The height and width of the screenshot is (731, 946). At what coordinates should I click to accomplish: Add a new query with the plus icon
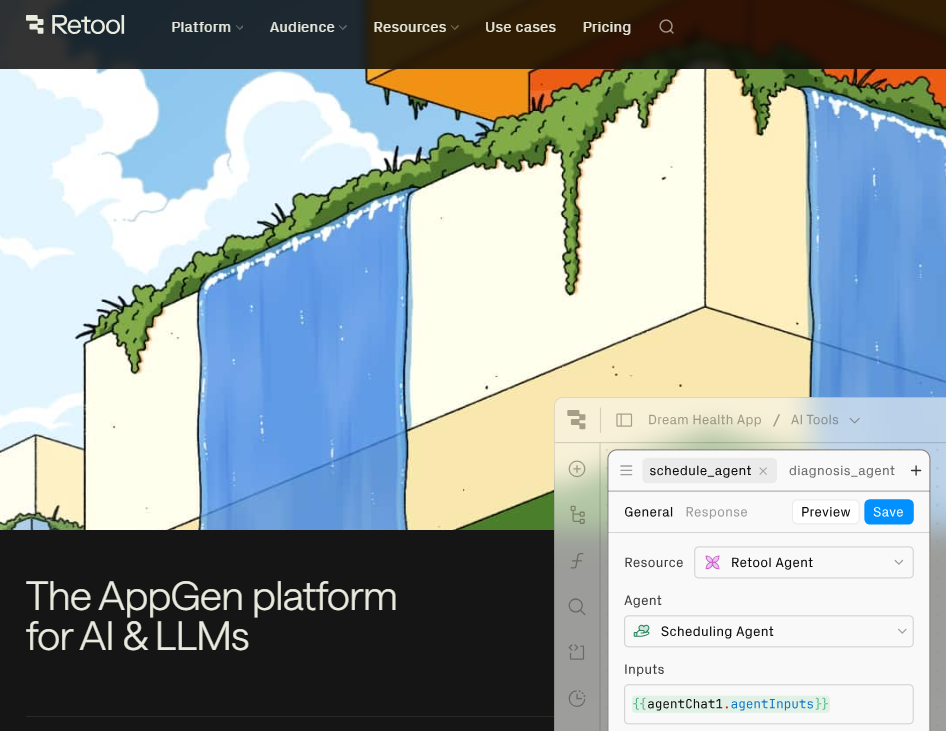click(915, 471)
